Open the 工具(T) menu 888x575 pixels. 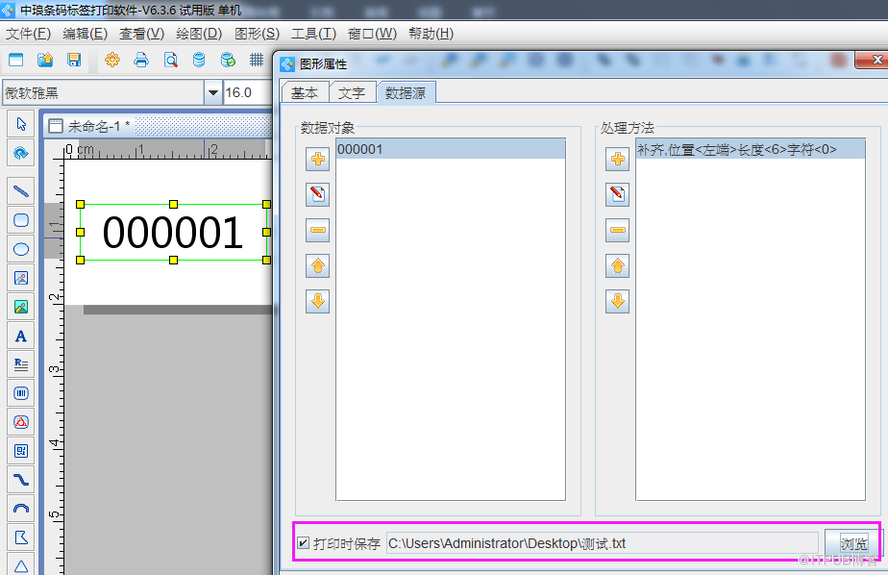click(313, 33)
